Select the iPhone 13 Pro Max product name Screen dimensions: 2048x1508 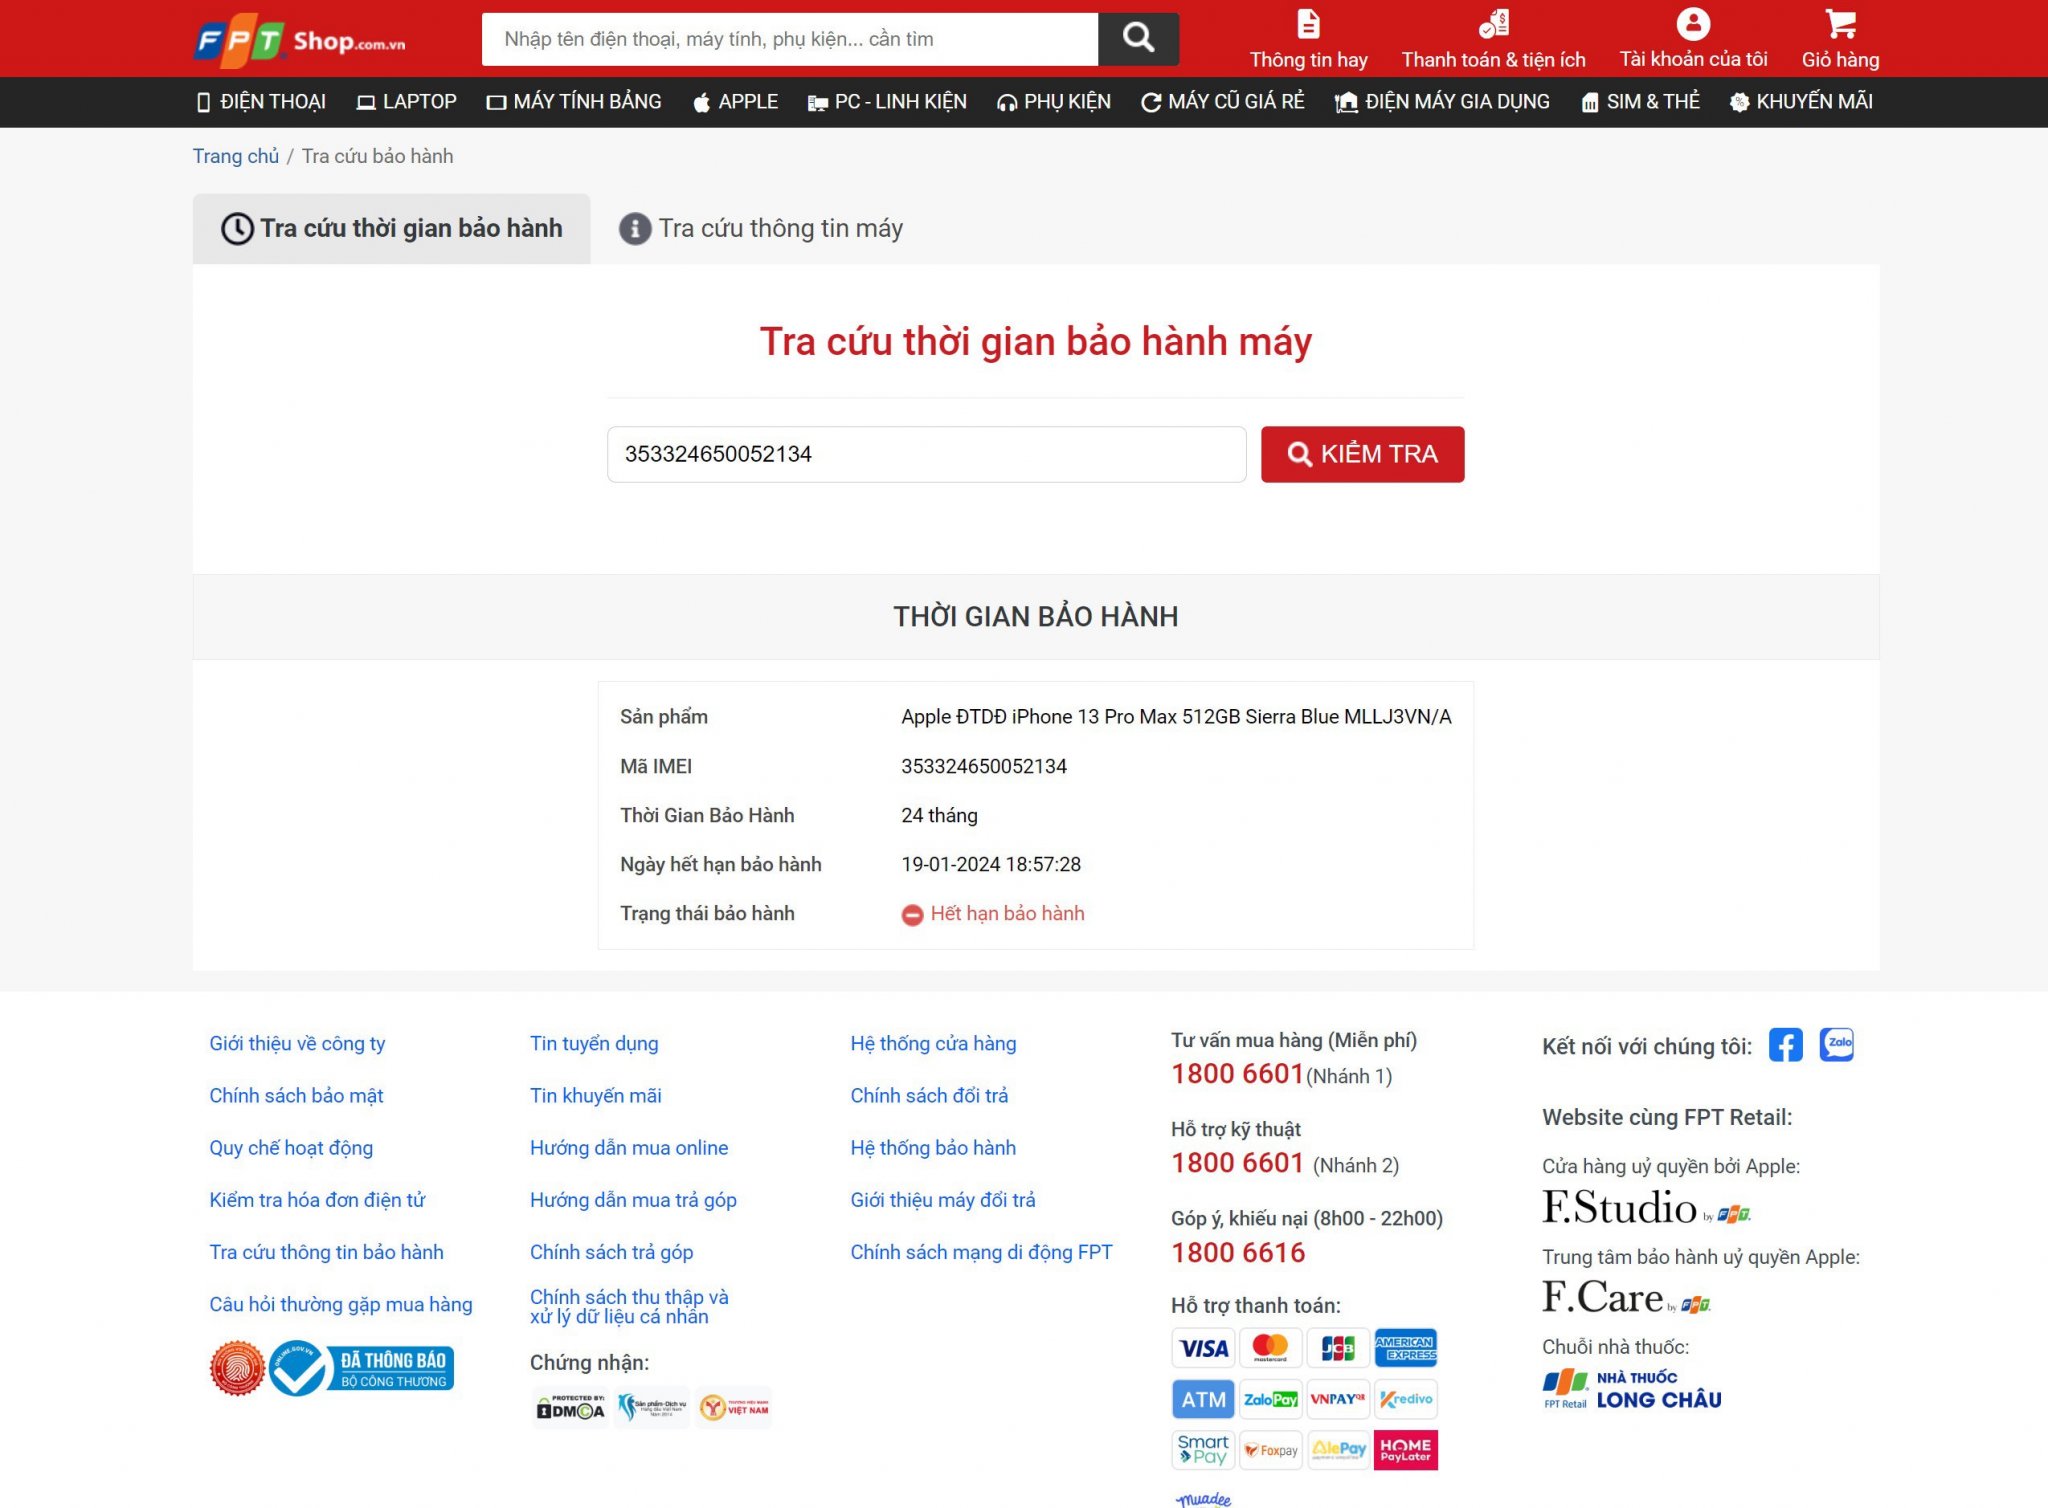click(x=1176, y=717)
